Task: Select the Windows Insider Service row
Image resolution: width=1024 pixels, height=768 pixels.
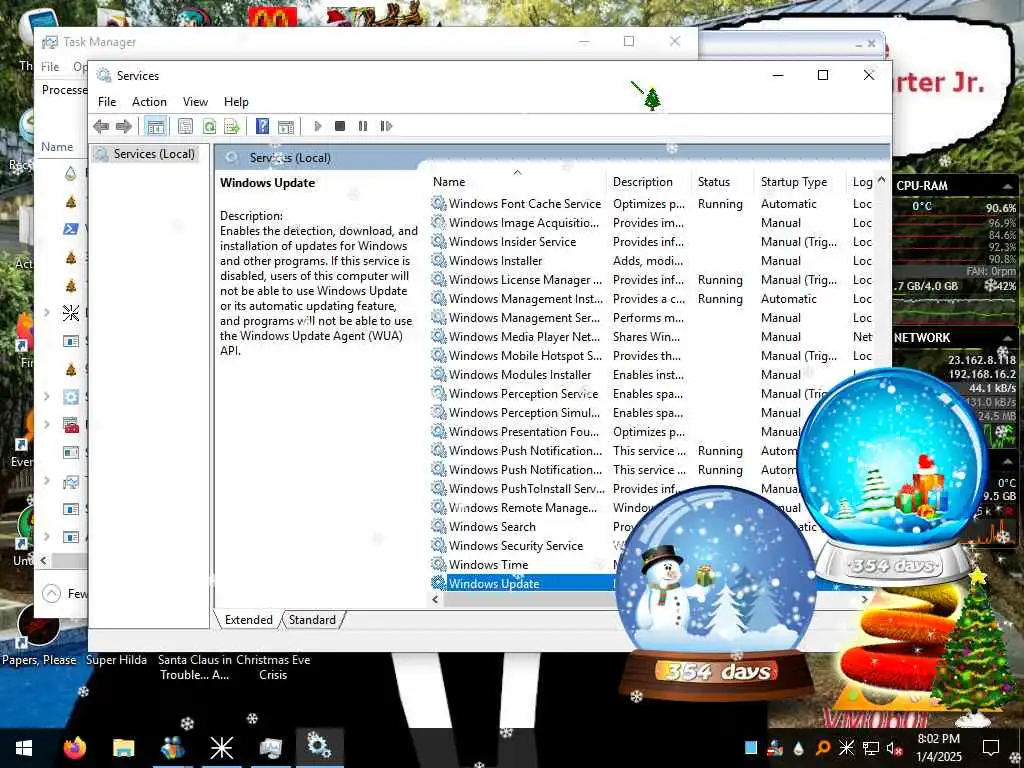Action: tap(652, 242)
